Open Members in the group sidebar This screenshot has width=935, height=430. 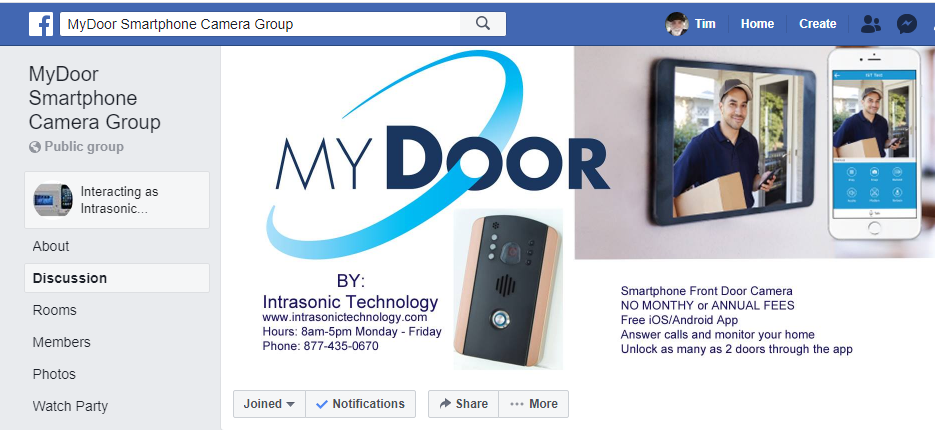tap(61, 342)
